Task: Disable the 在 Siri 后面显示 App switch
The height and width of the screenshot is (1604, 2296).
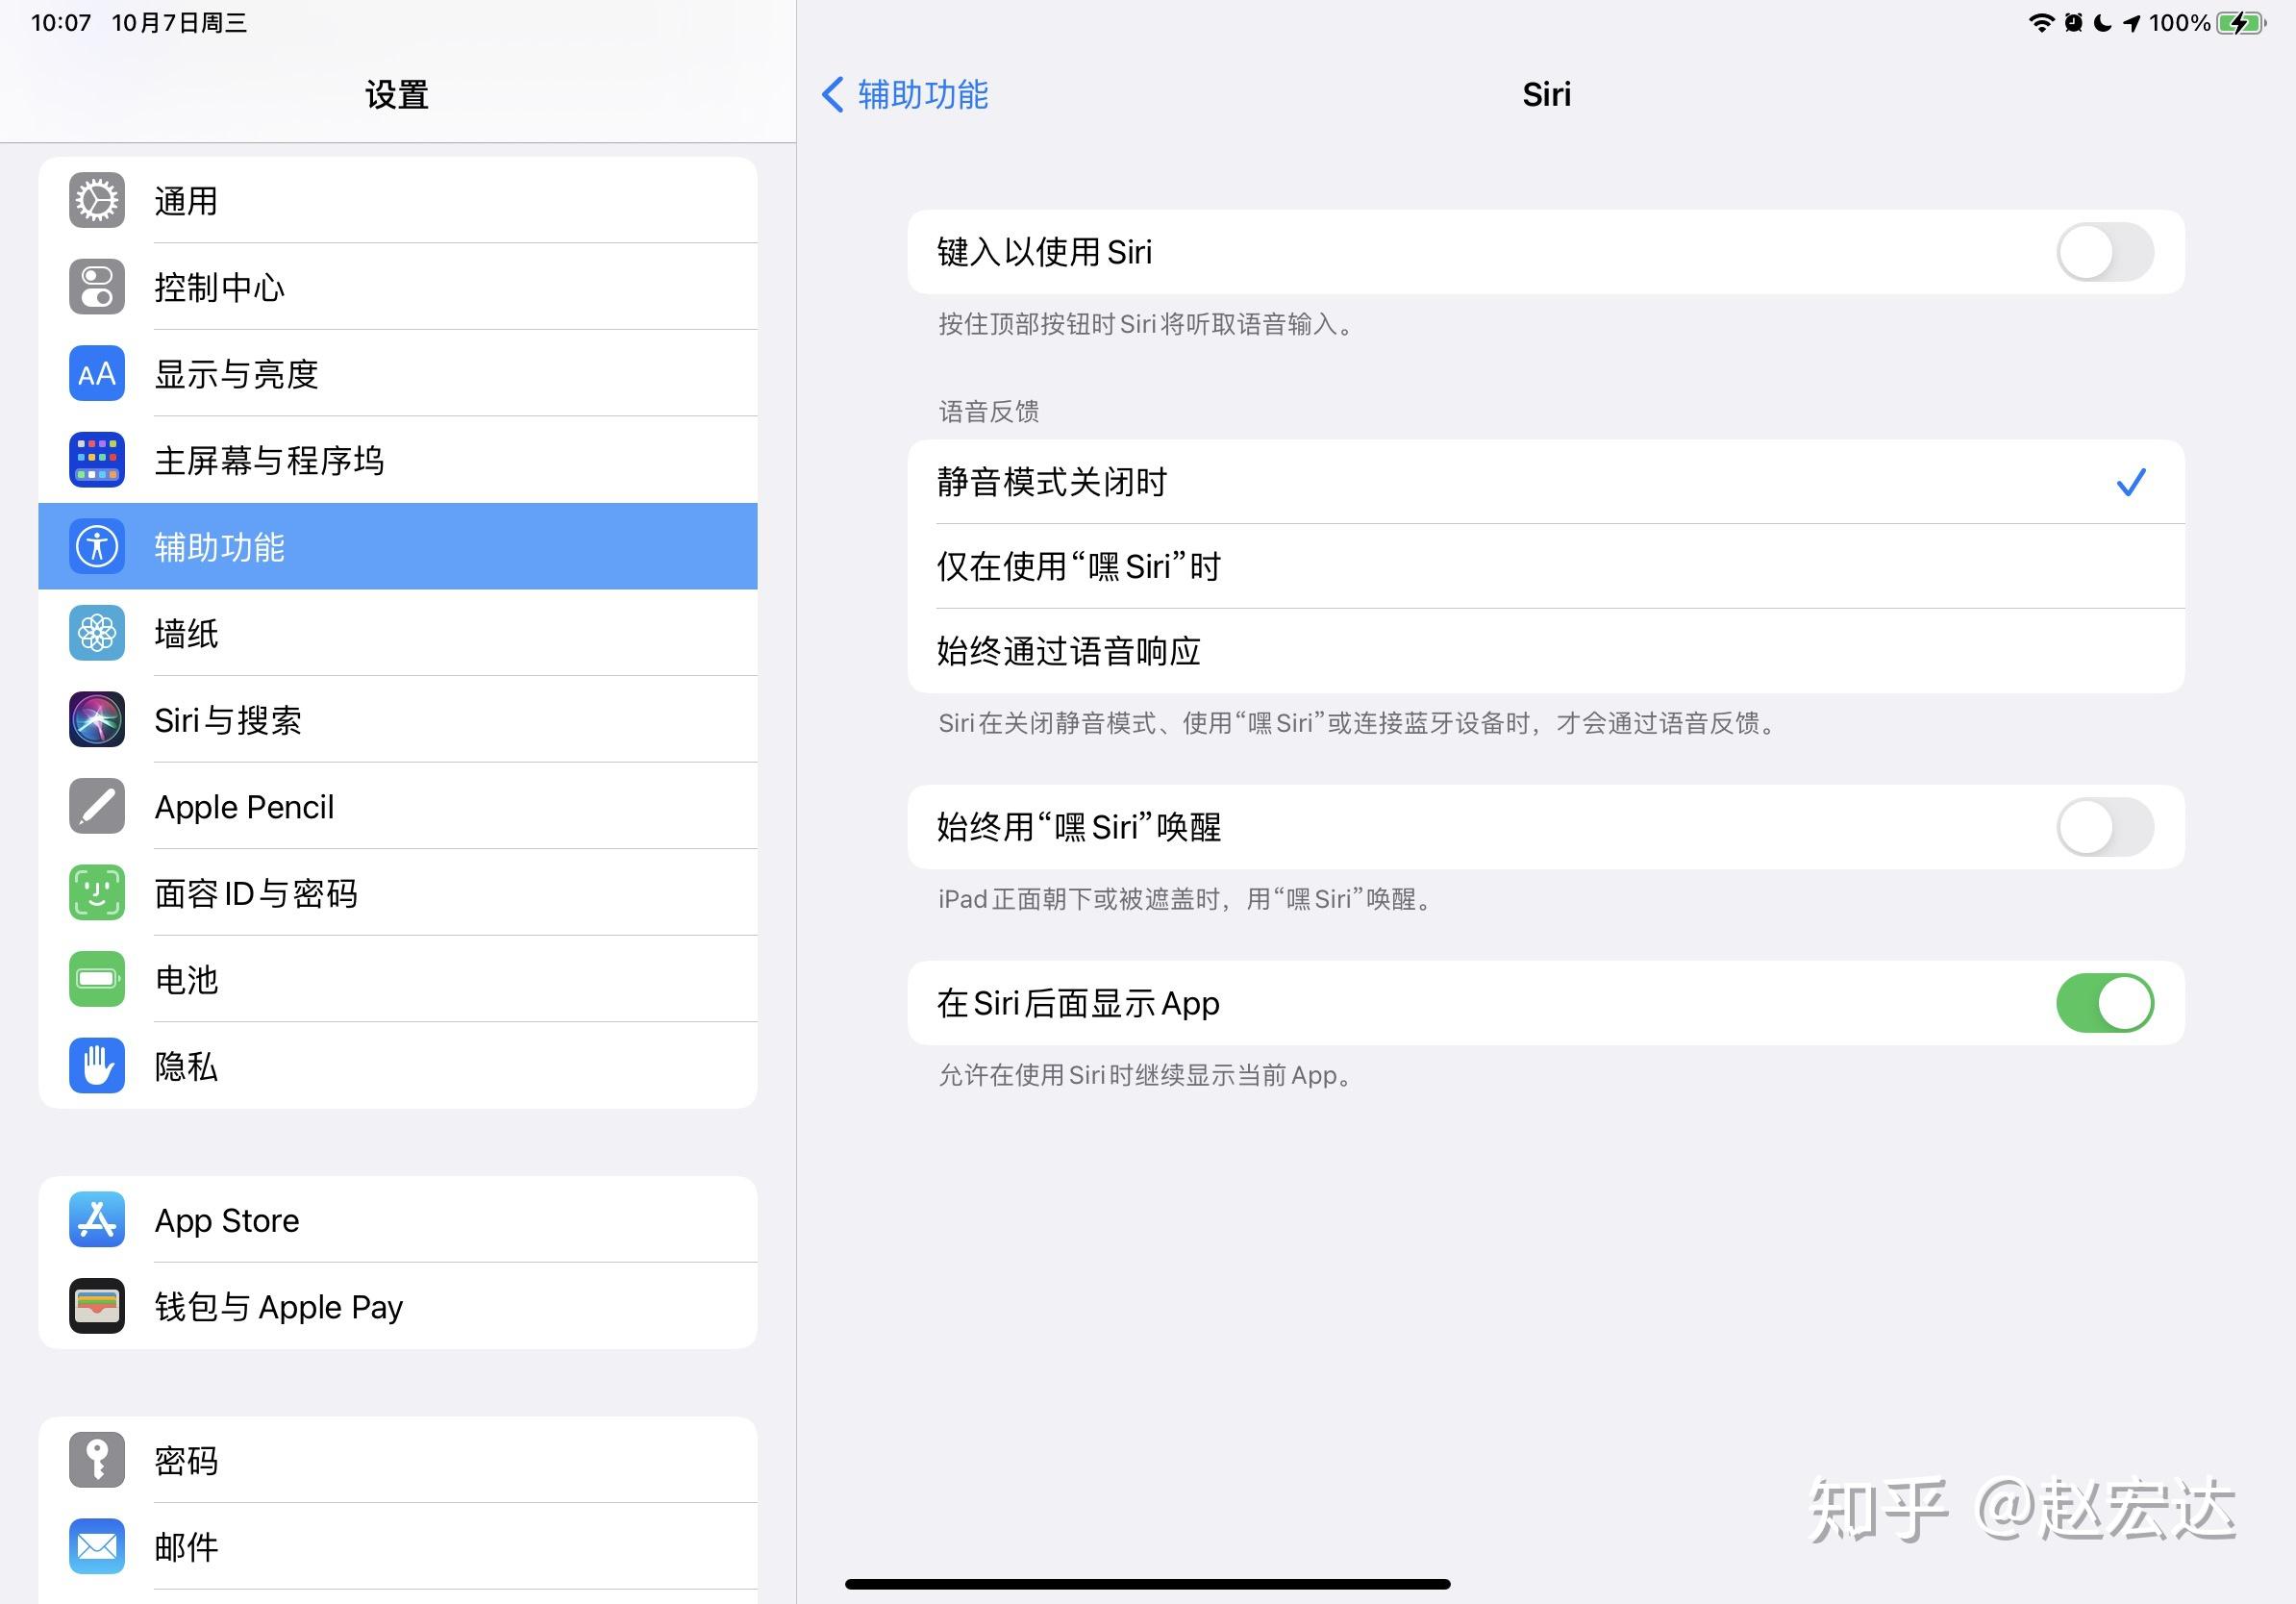Action: (2105, 1003)
